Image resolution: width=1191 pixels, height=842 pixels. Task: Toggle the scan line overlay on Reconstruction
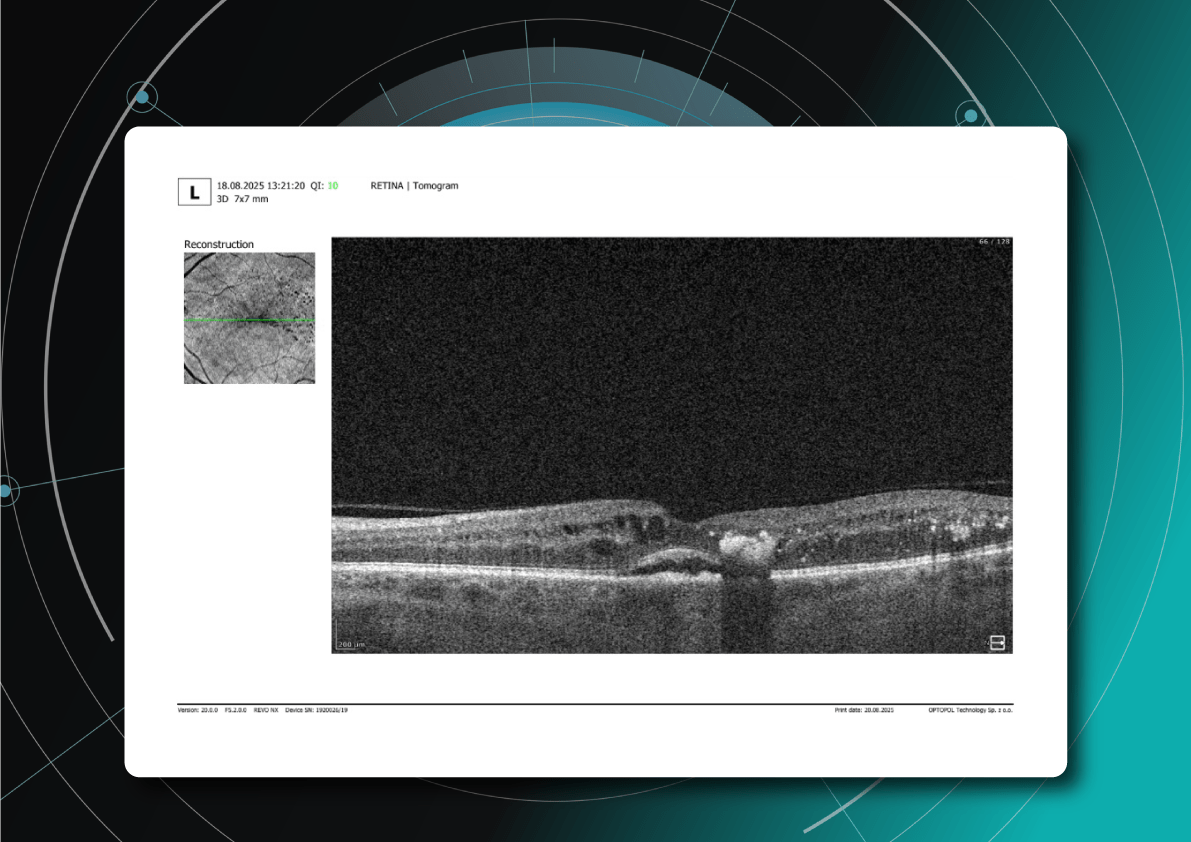248,318
